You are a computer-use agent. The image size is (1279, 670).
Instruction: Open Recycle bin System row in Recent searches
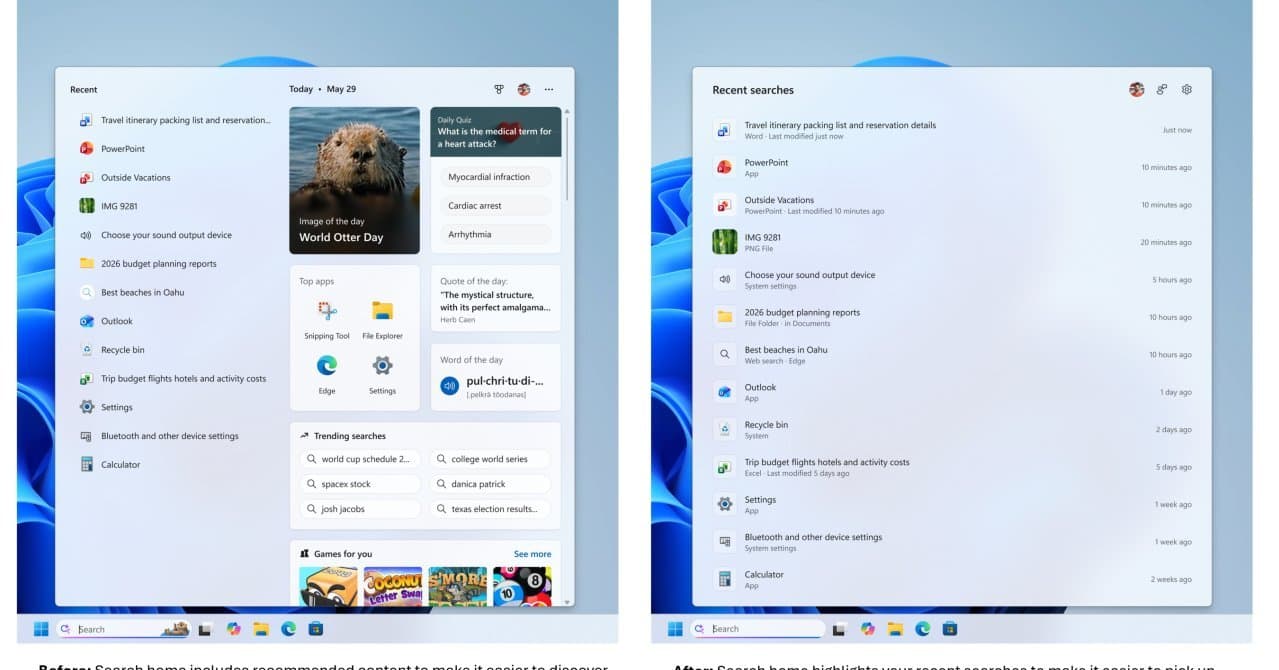pyautogui.click(x=952, y=429)
